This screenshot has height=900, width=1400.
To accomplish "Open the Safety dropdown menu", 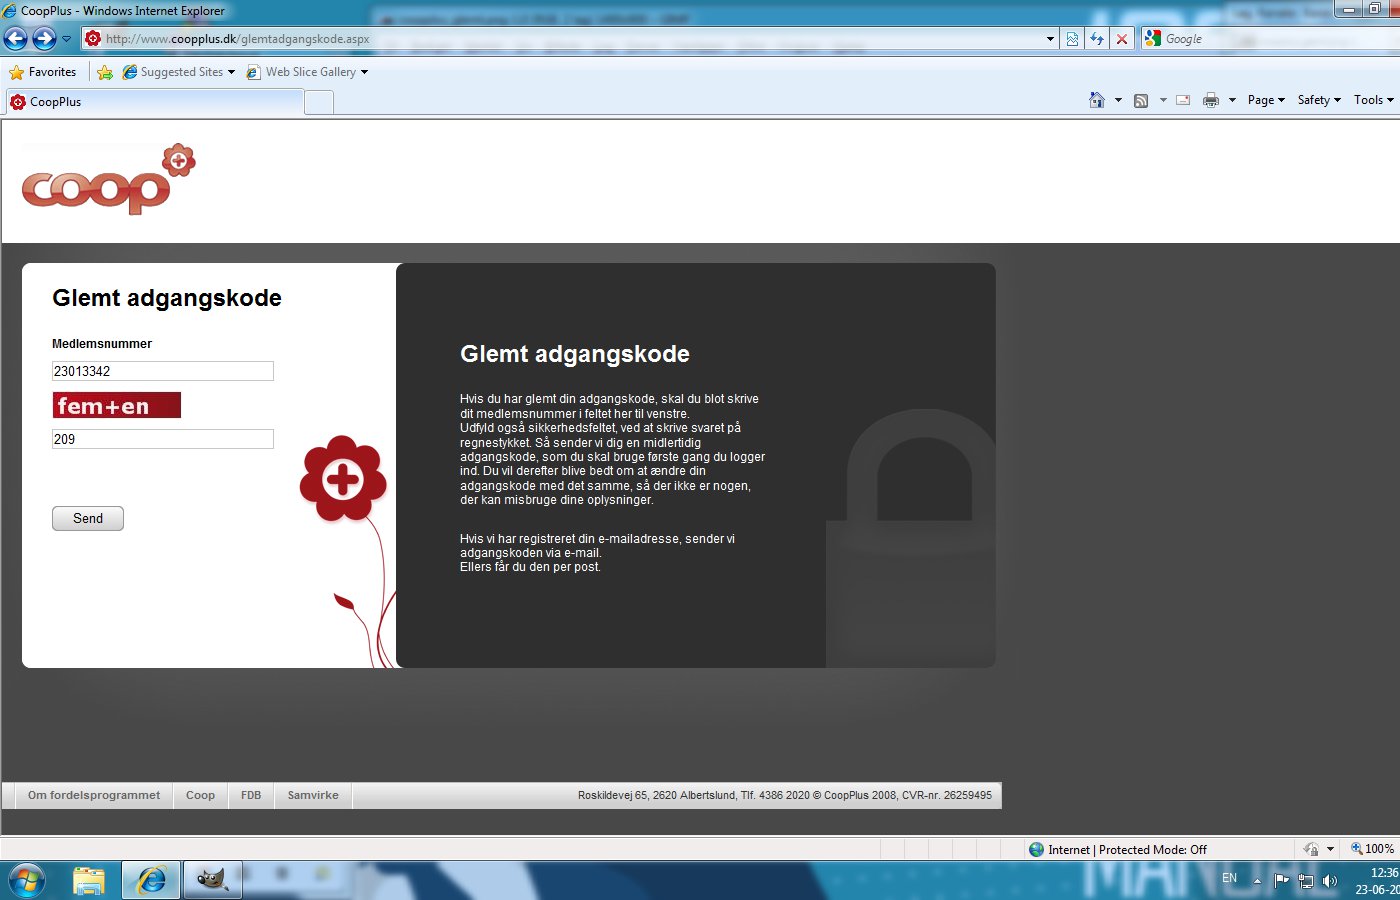I will (x=1318, y=100).
